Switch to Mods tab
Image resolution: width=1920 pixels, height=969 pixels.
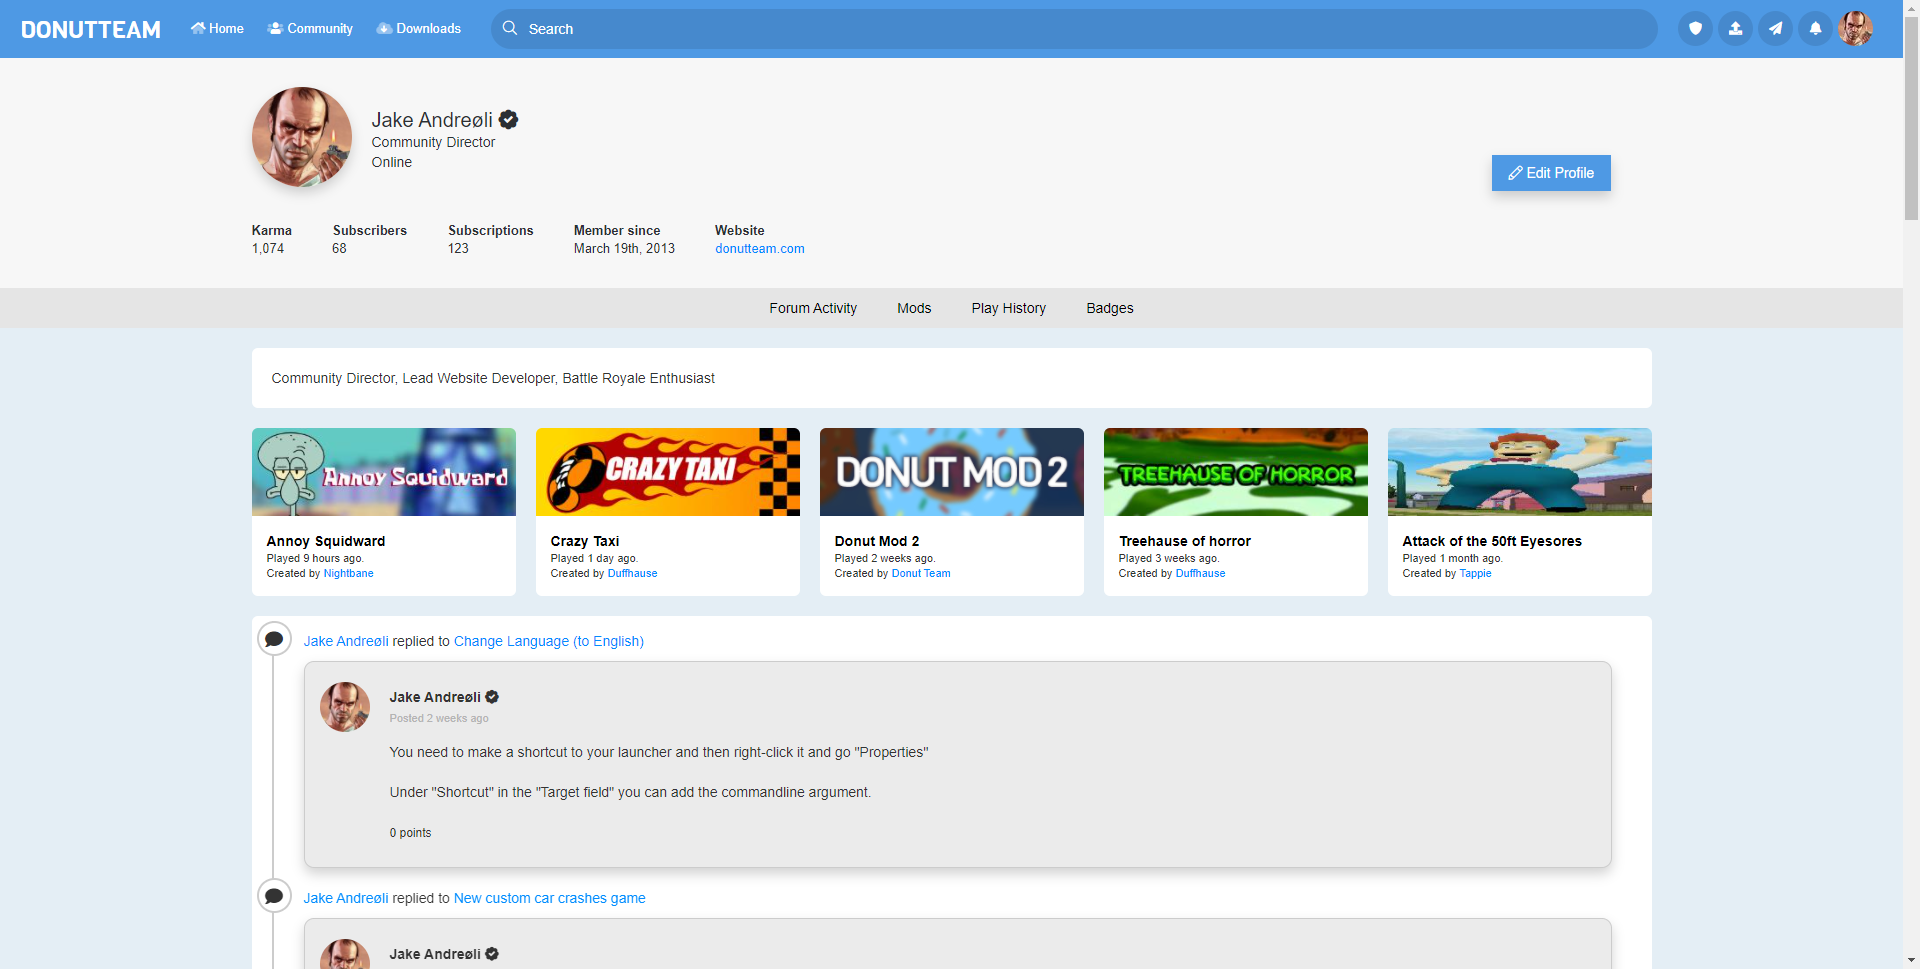(914, 308)
